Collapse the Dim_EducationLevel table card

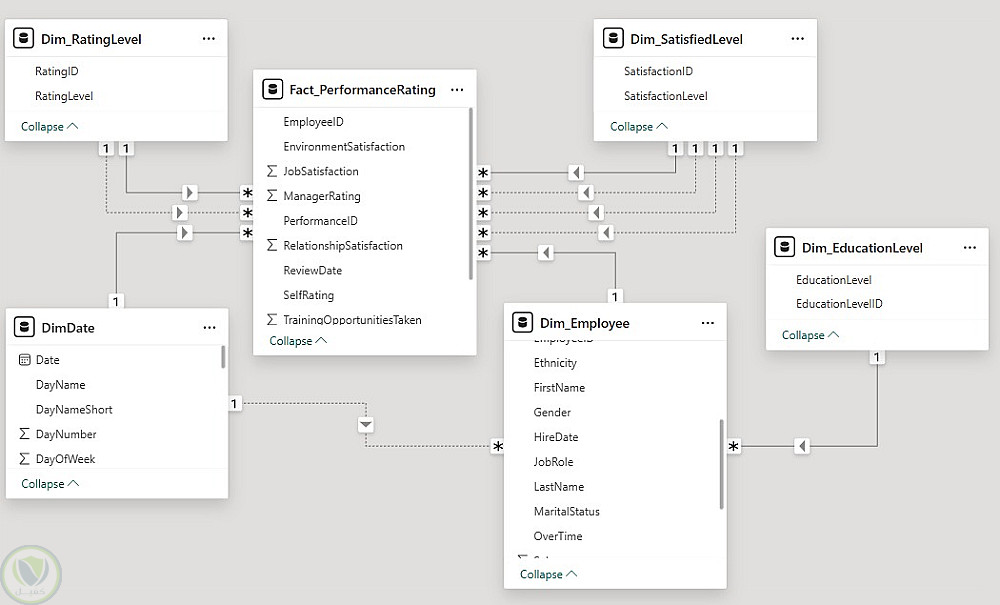(x=810, y=335)
